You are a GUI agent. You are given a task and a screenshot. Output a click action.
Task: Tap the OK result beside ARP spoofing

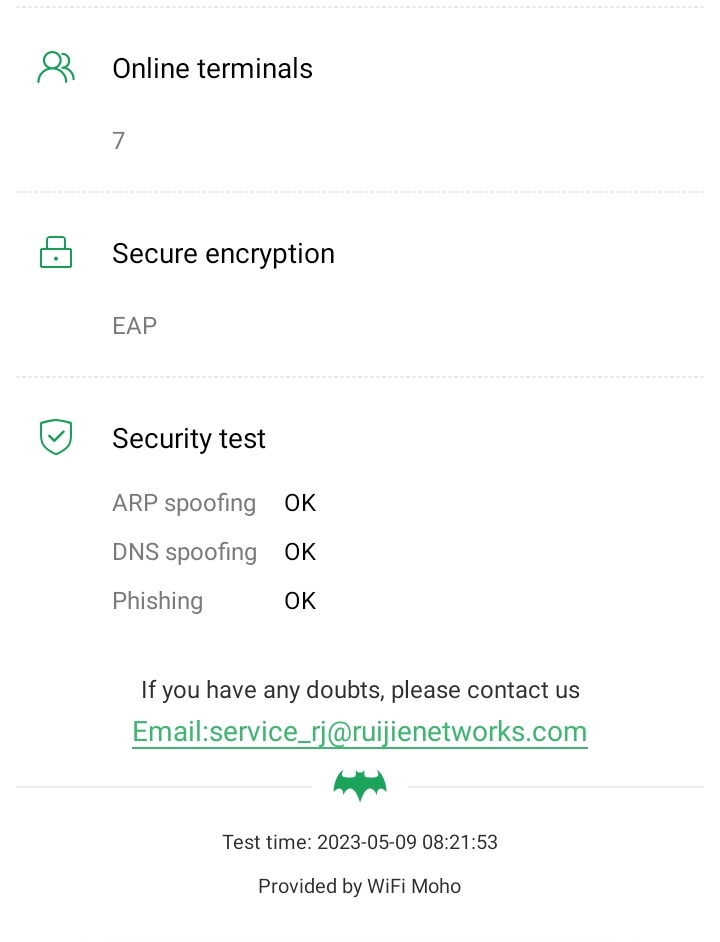(300, 503)
